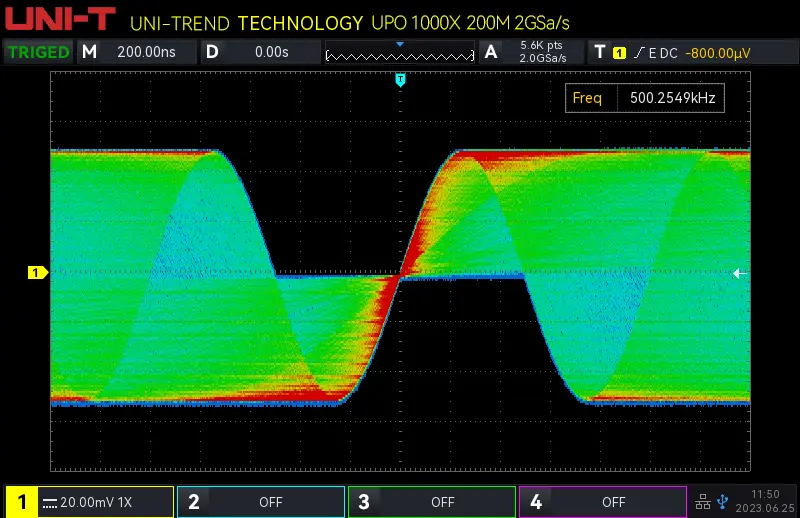Click the yellow channel 1 ground level marker
800x518 pixels.
[x=37, y=272]
